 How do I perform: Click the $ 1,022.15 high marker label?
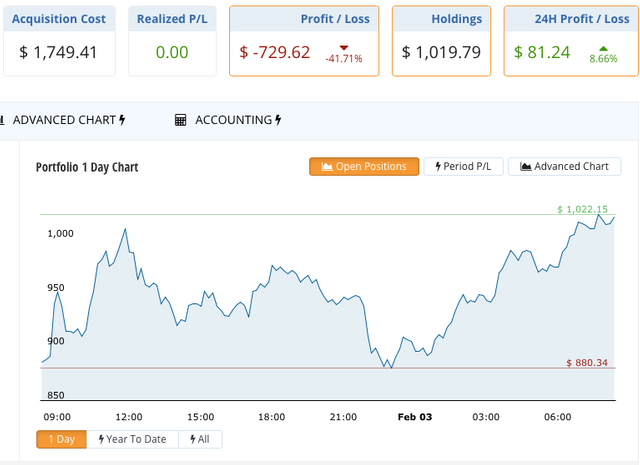pyautogui.click(x=582, y=209)
